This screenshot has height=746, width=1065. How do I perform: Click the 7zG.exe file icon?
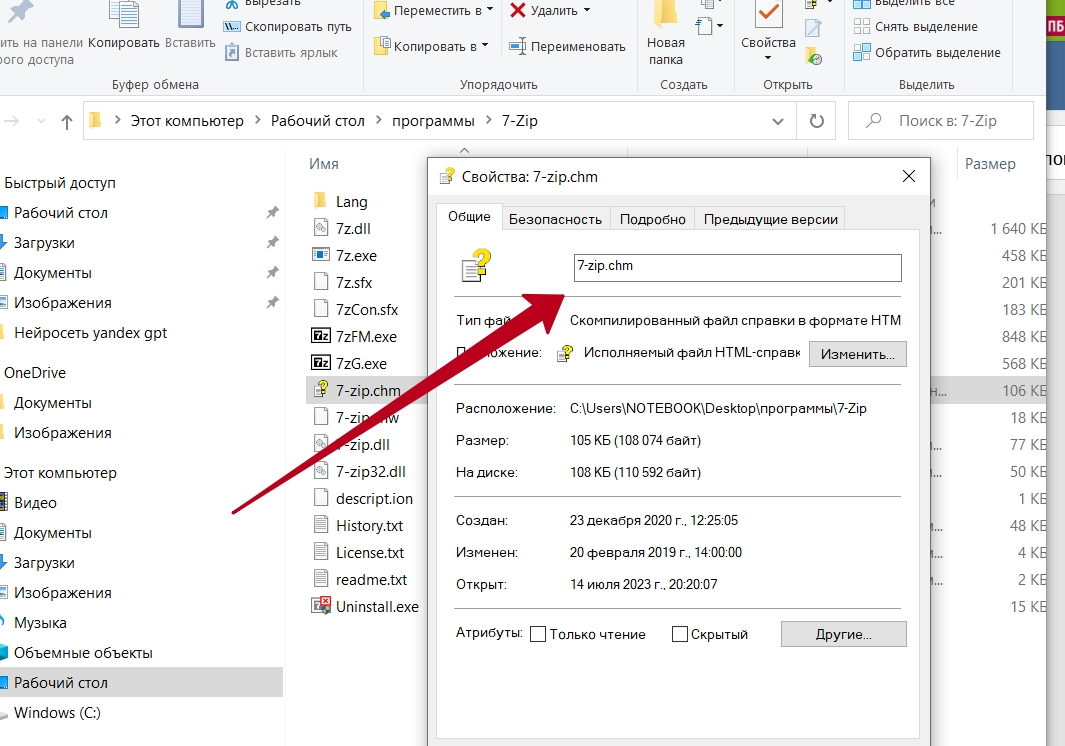point(321,363)
